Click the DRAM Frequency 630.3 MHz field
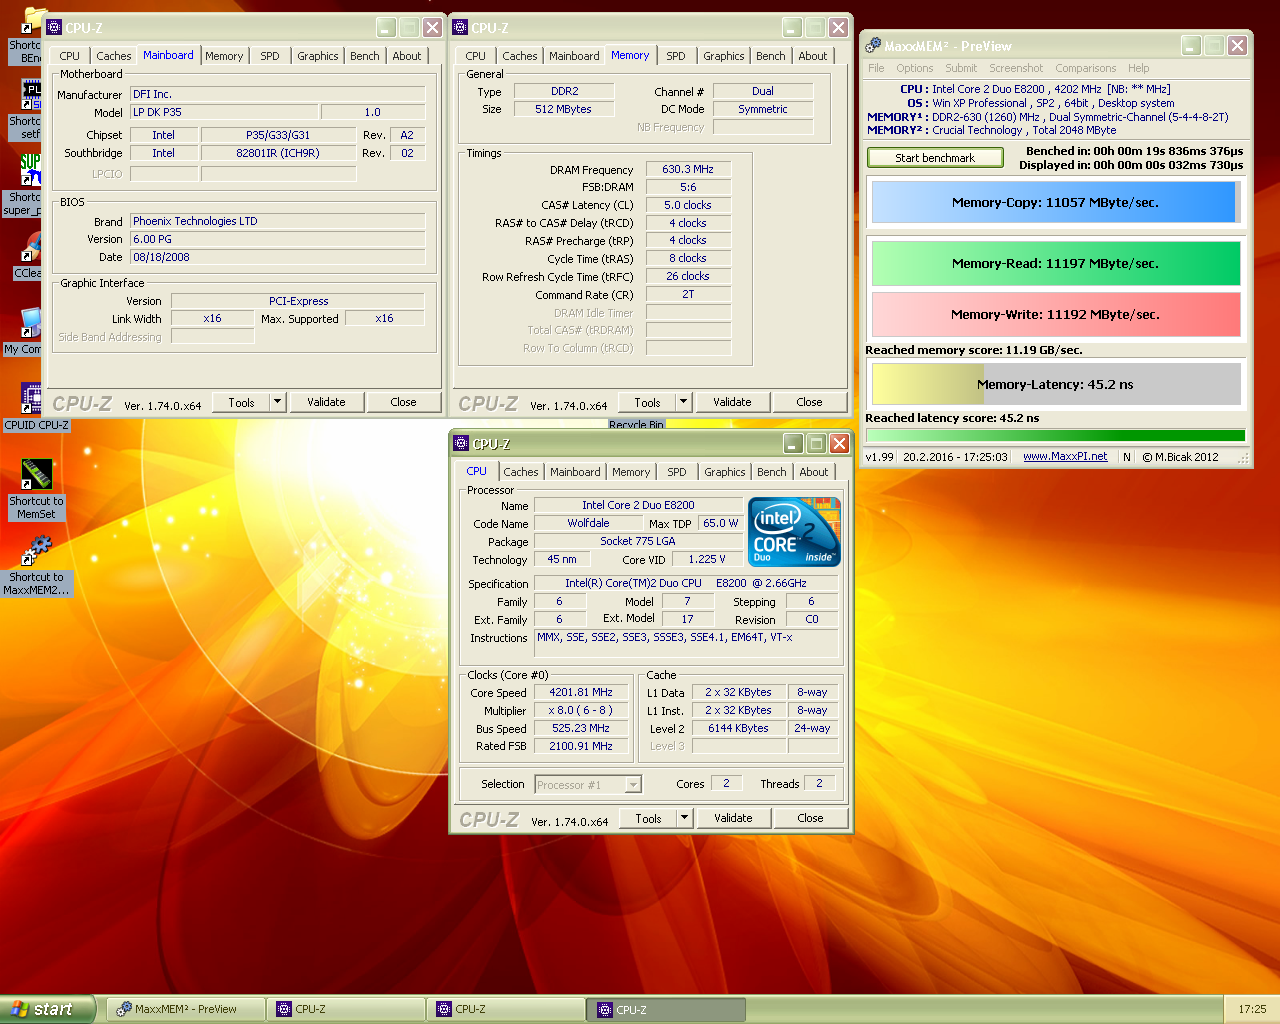This screenshot has width=1280, height=1024. 688,169
